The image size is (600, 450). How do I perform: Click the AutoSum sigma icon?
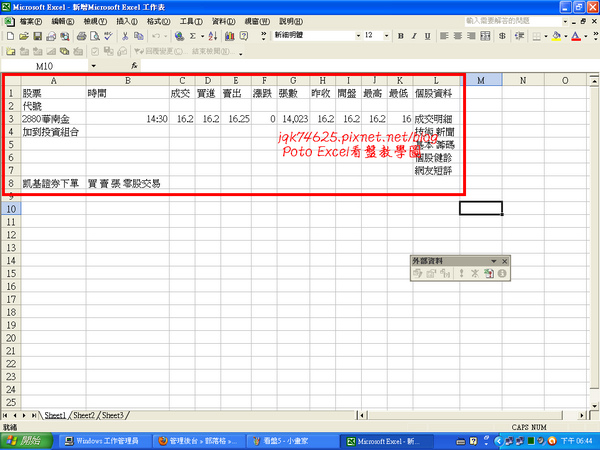pos(193,36)
